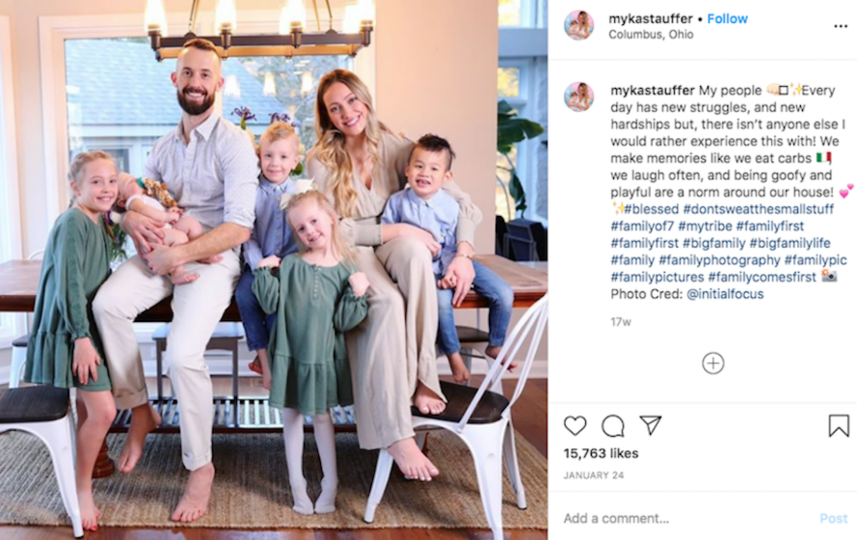The height and width of the screenshot is (540, 858).
Task: Save post with bookmark icon
Action: [839, 426]
